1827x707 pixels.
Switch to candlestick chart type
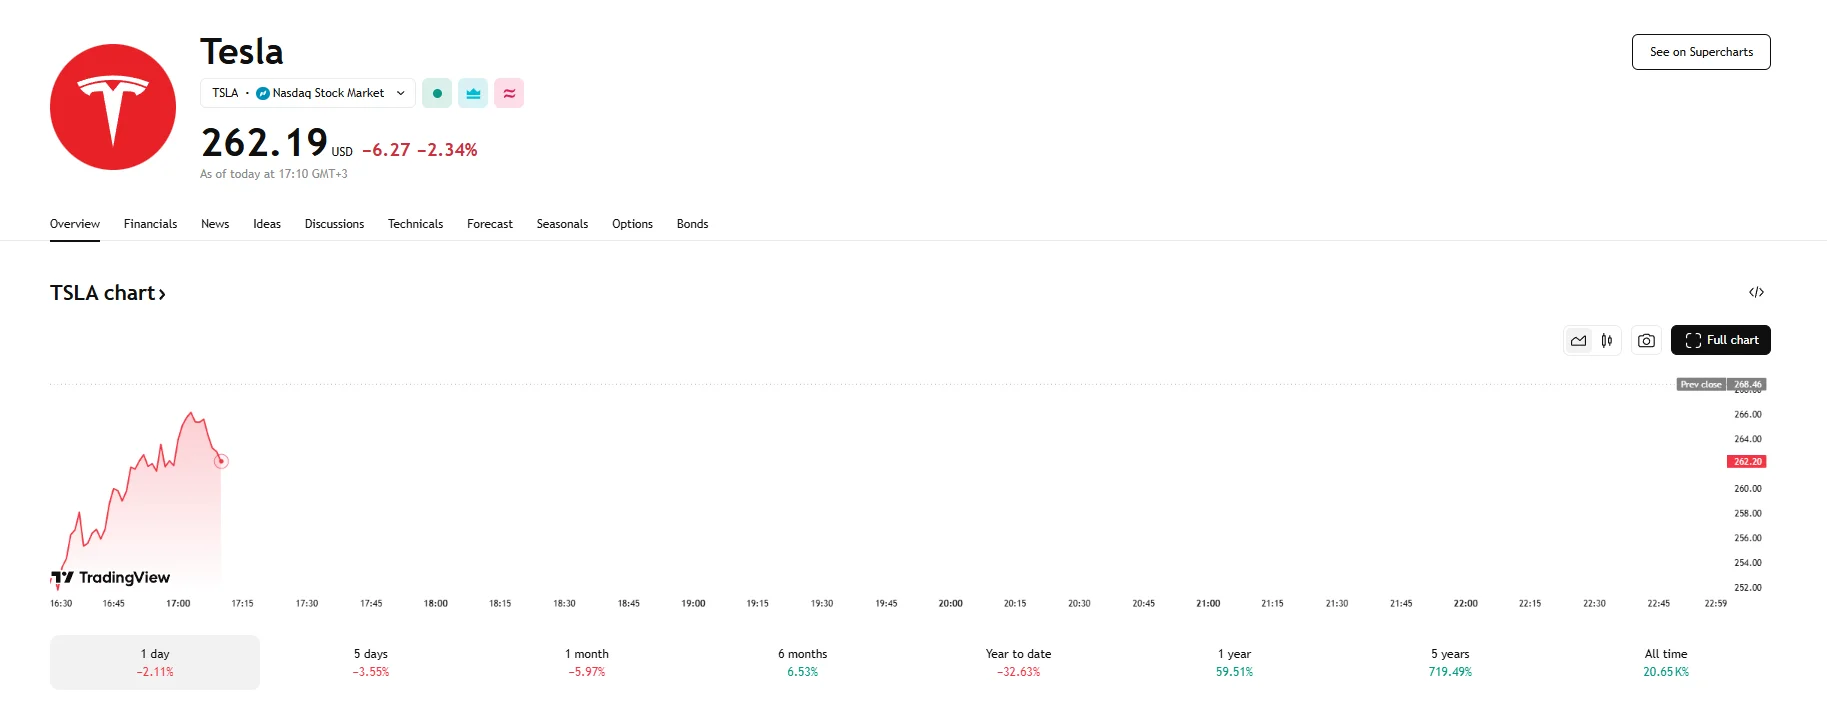[1607, 341]
